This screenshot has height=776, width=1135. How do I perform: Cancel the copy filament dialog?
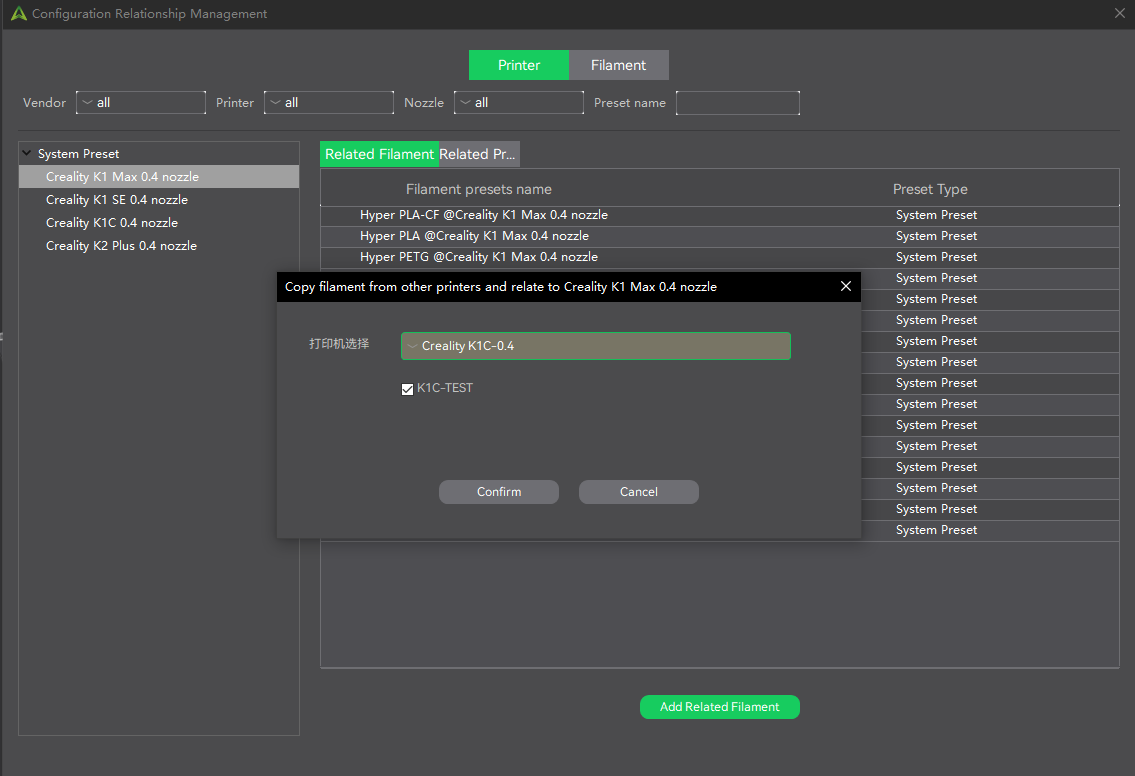click(x=639, y=492)
